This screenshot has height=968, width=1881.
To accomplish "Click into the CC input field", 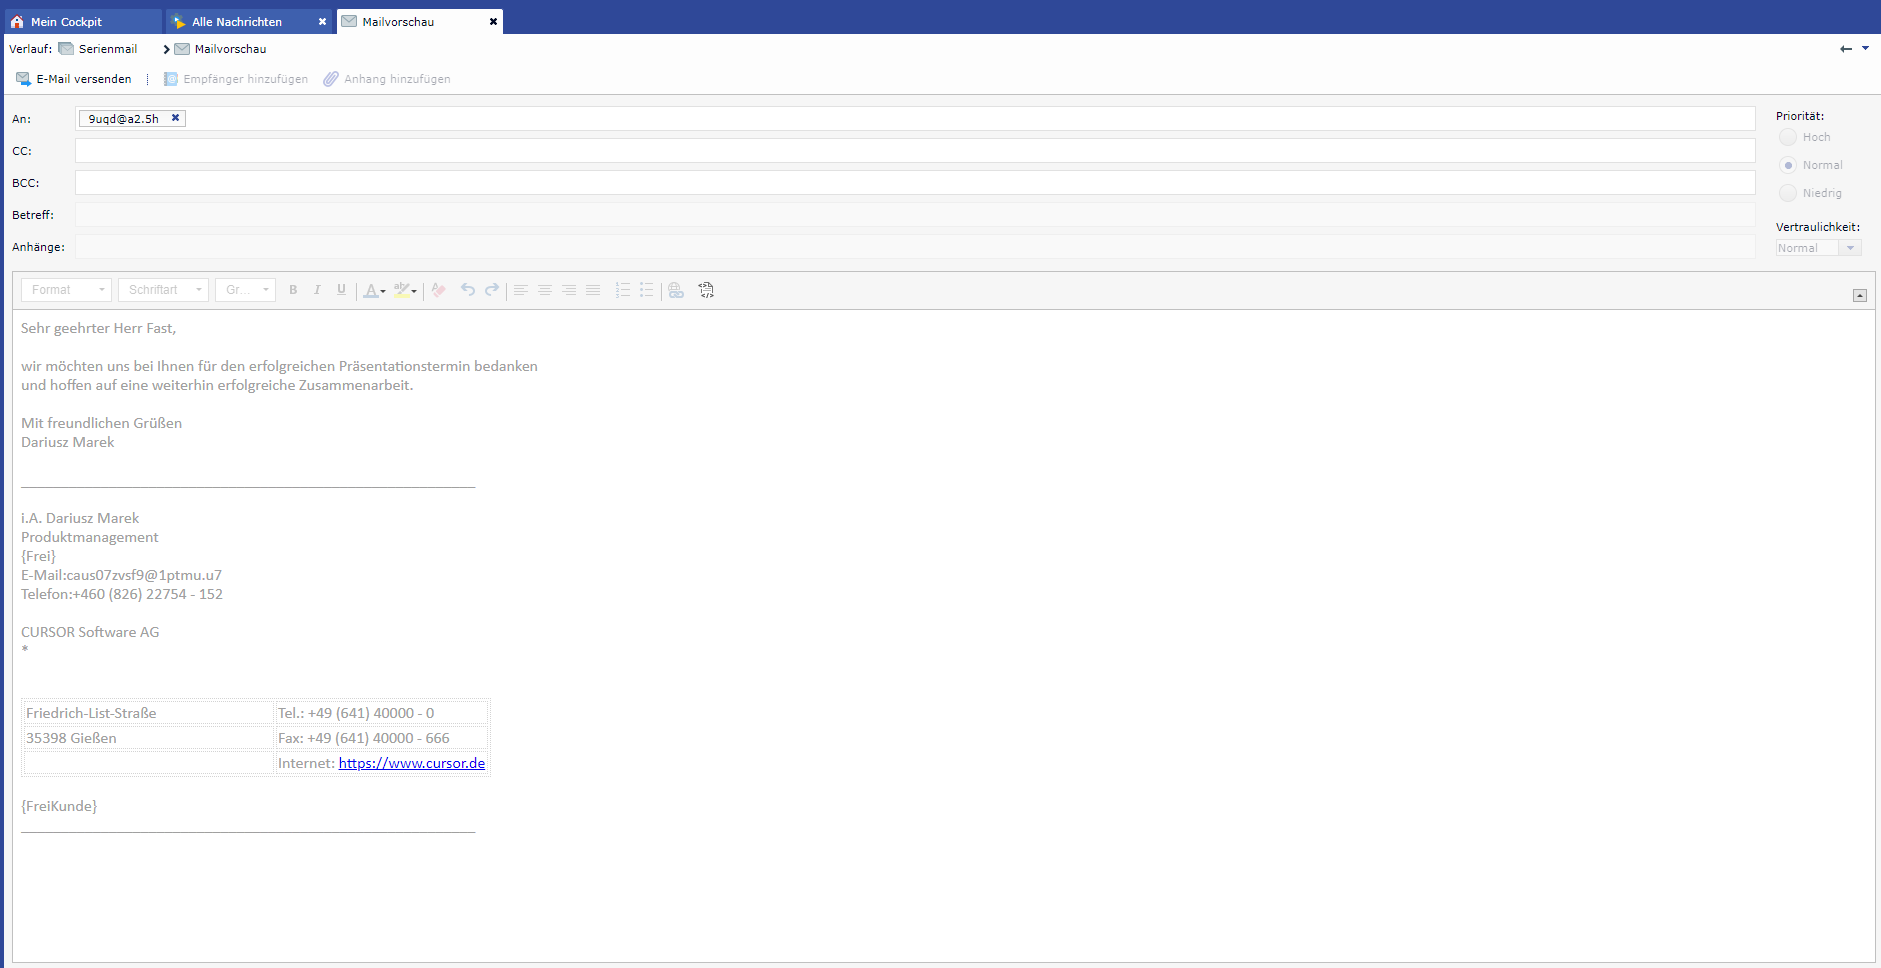I will pos(914,151).
